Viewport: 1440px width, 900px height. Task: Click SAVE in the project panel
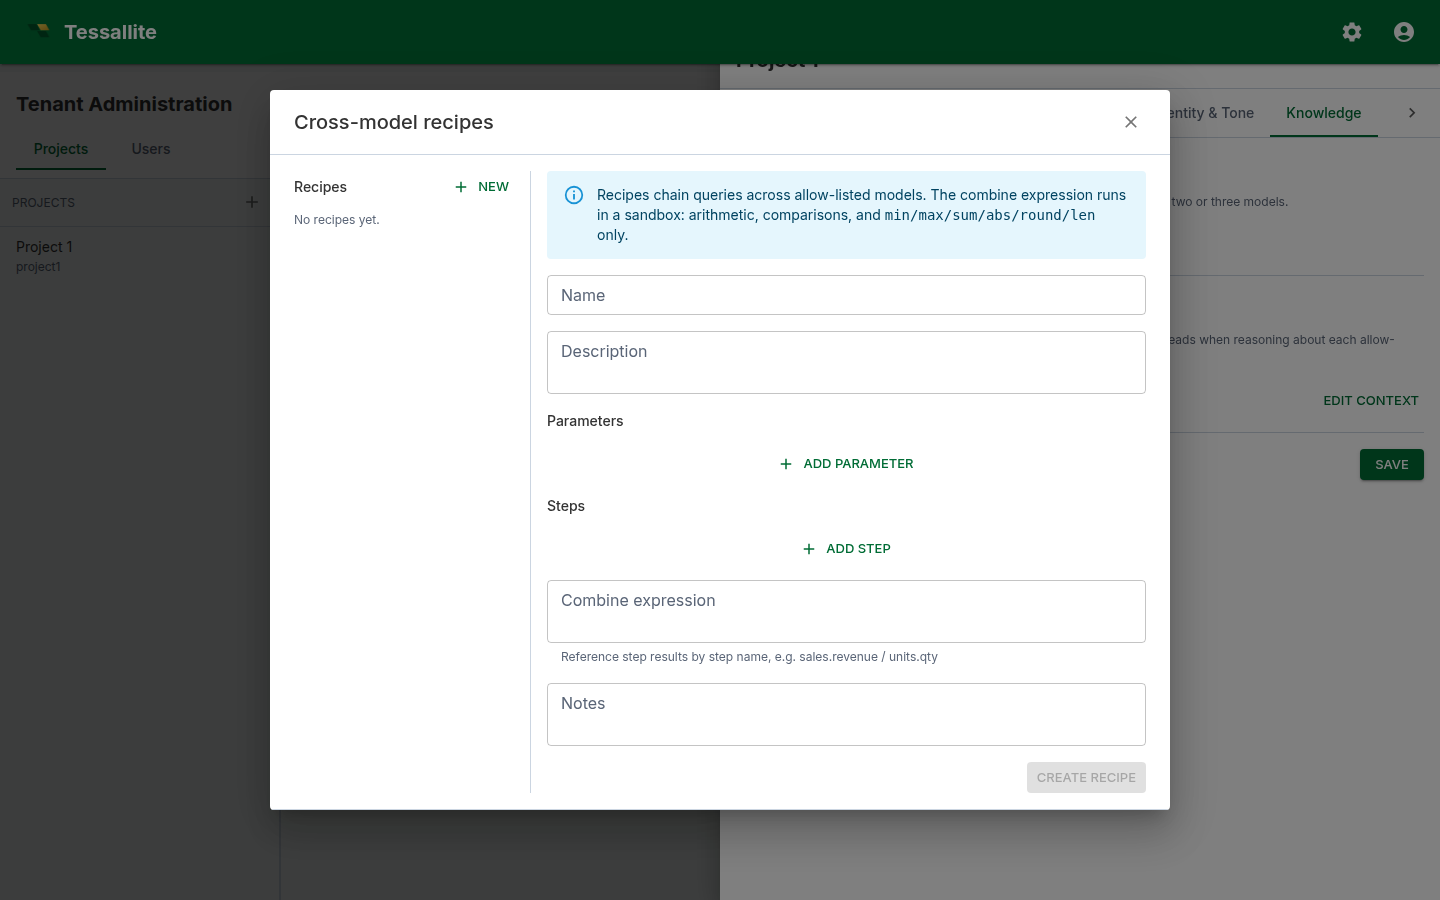[x=1392, y=465]
